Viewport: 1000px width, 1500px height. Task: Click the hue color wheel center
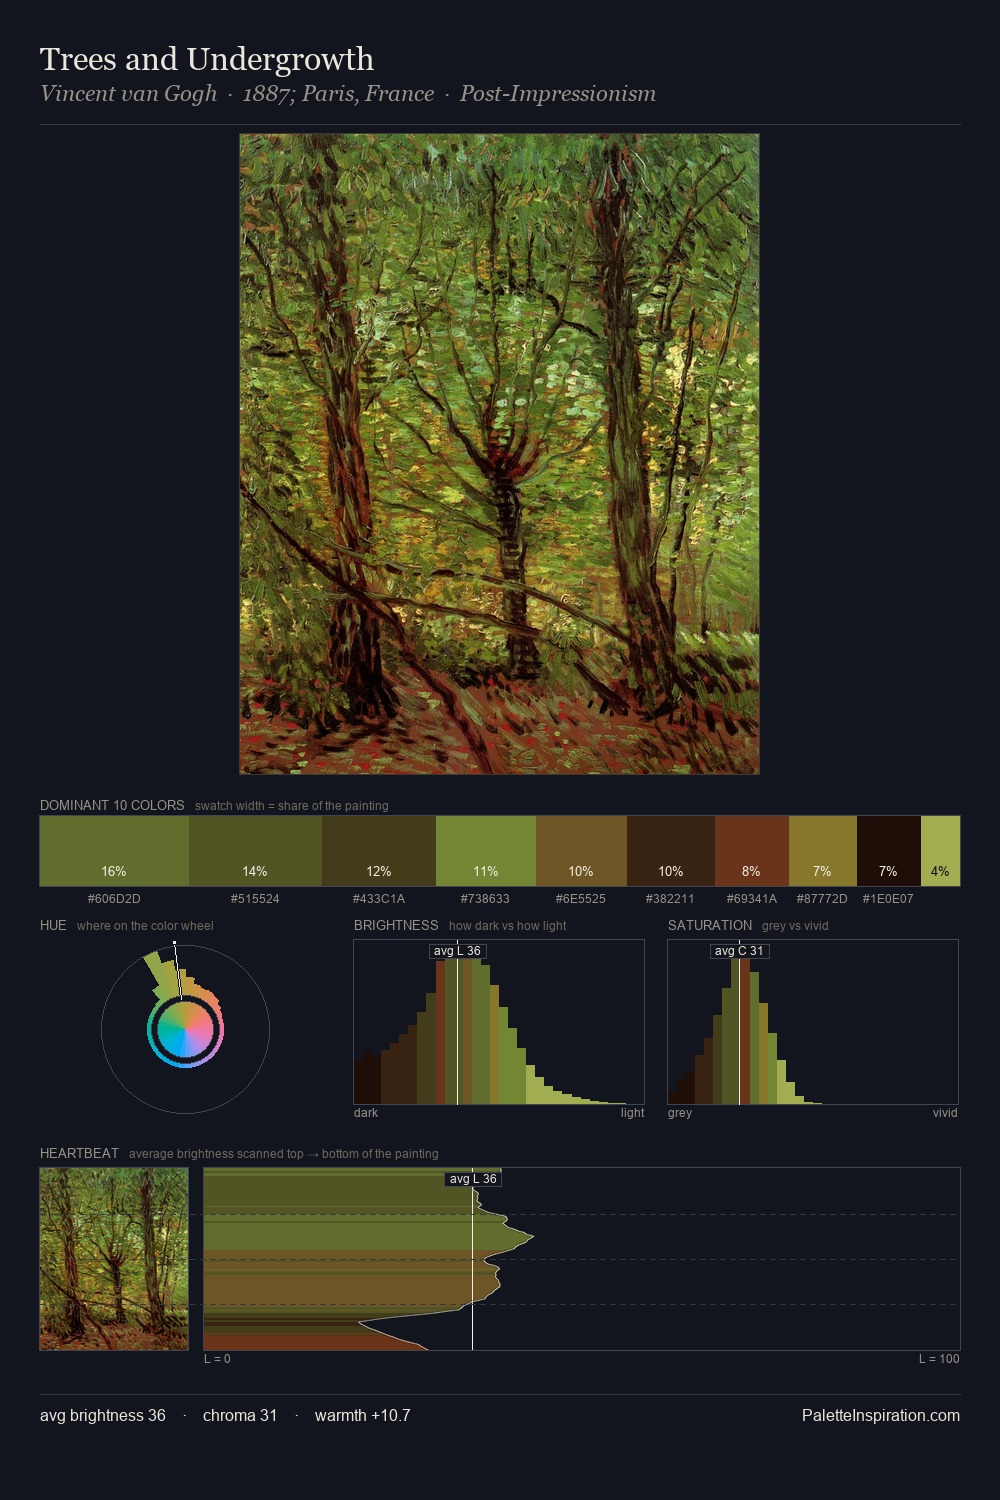click(x=185, y=1029)
